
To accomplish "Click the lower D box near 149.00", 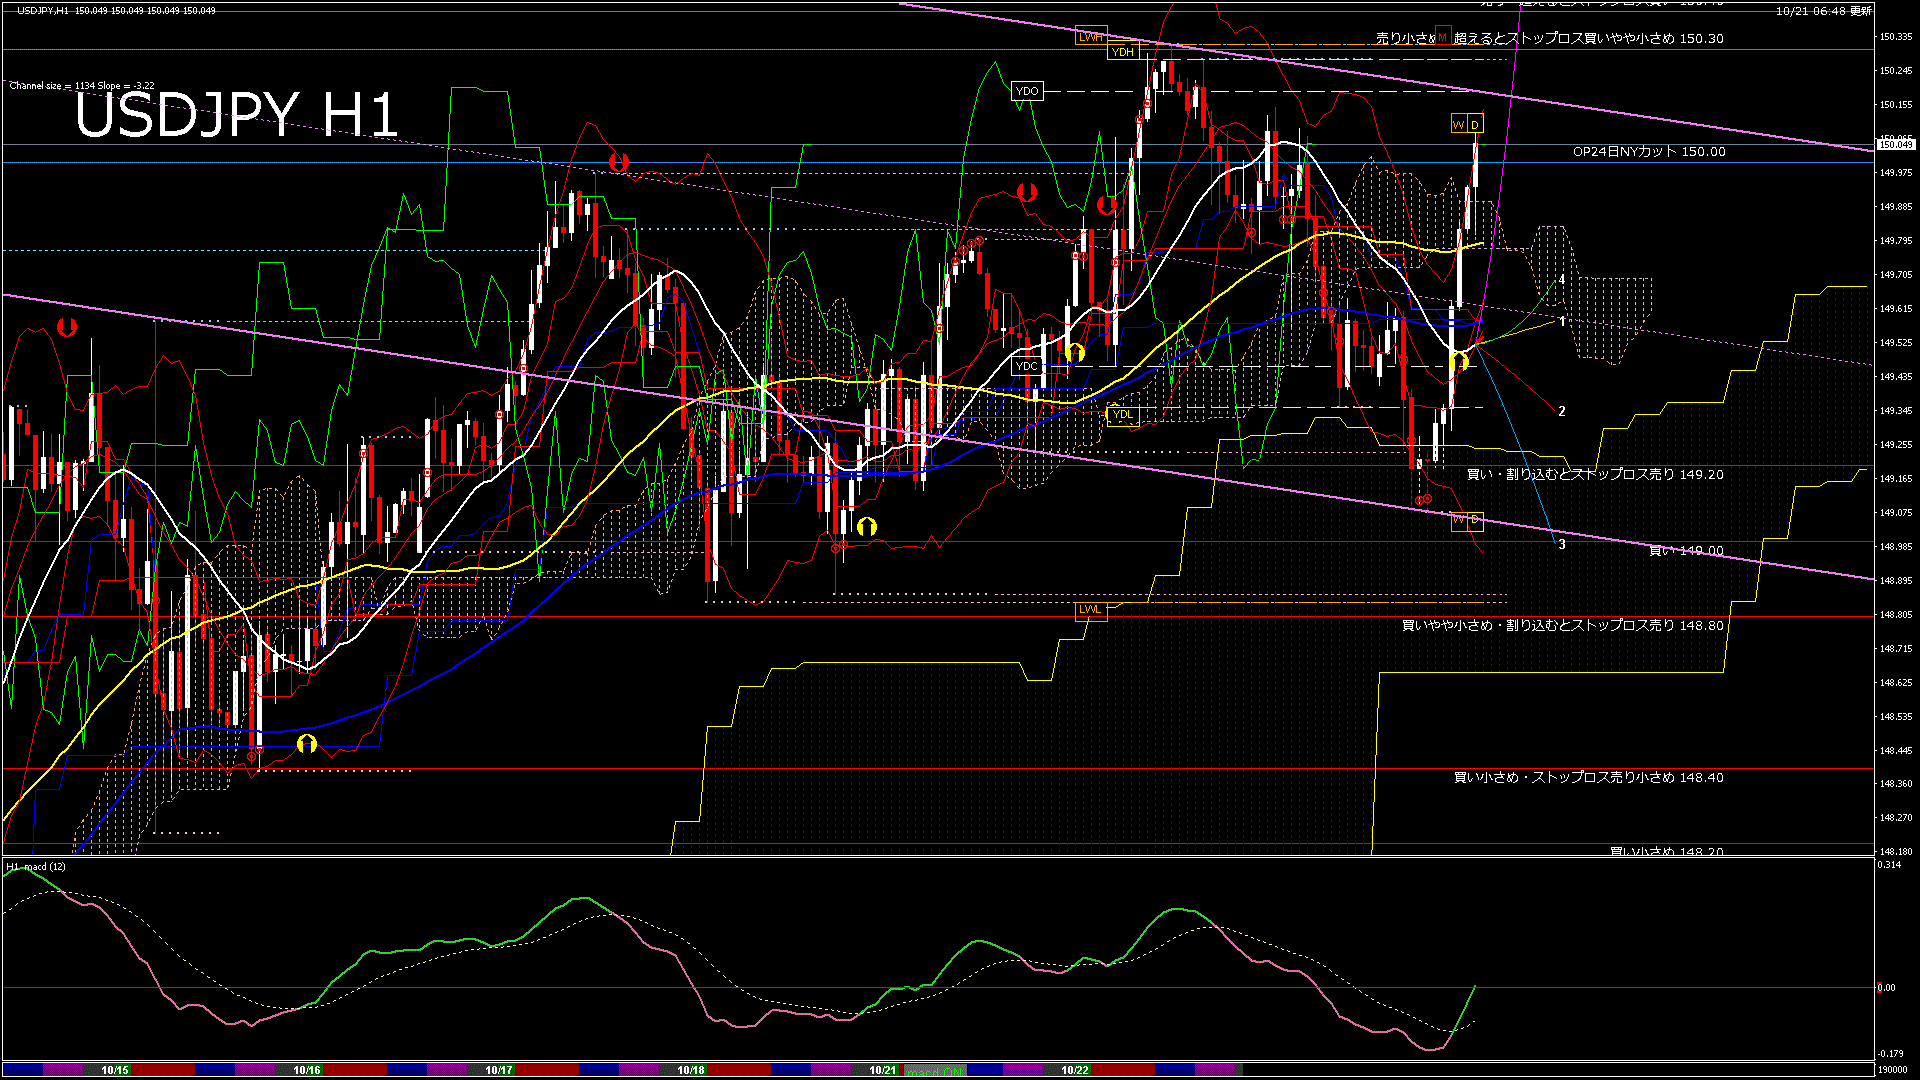I will click(1475, 520).
